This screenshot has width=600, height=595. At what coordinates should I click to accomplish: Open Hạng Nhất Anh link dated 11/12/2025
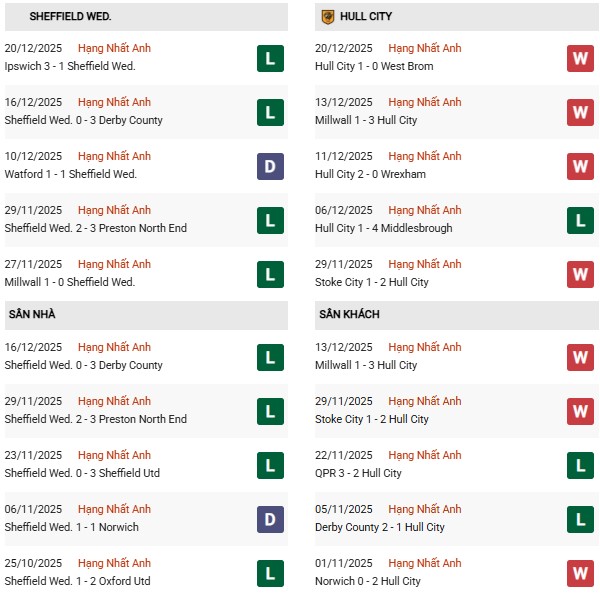pos(425,156)
